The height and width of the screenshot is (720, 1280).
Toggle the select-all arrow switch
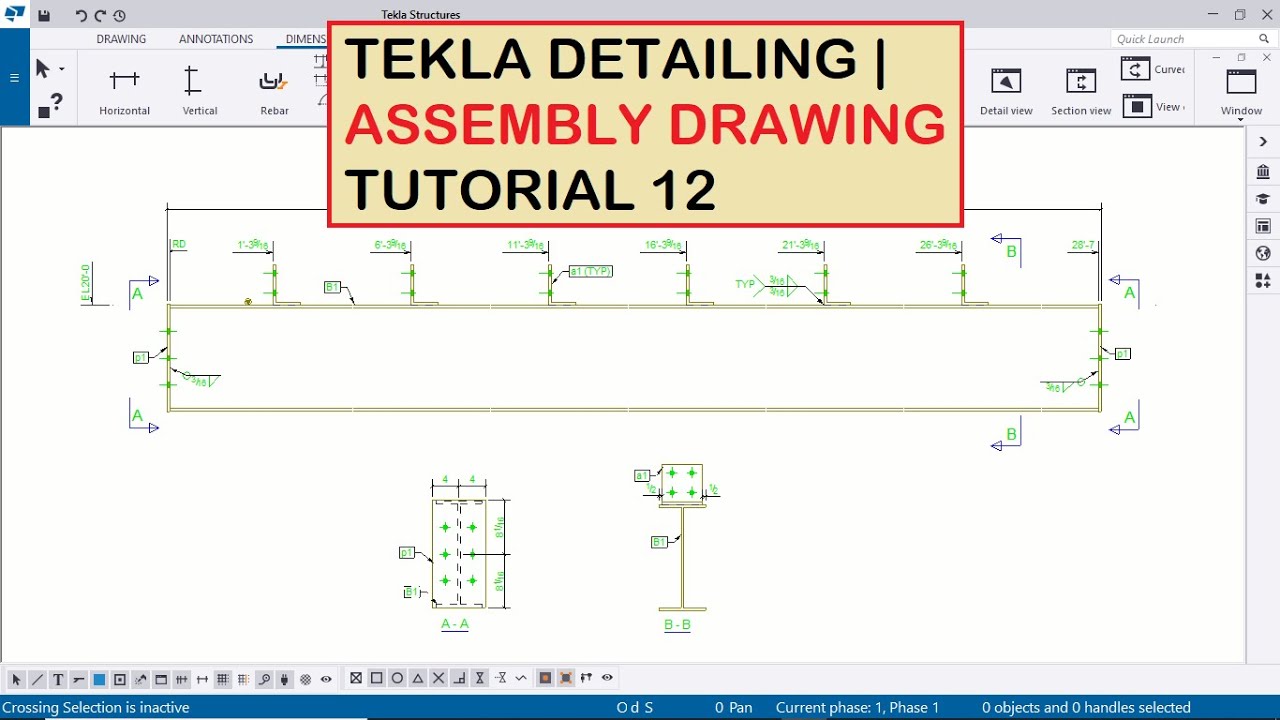(x=16, y=679)
